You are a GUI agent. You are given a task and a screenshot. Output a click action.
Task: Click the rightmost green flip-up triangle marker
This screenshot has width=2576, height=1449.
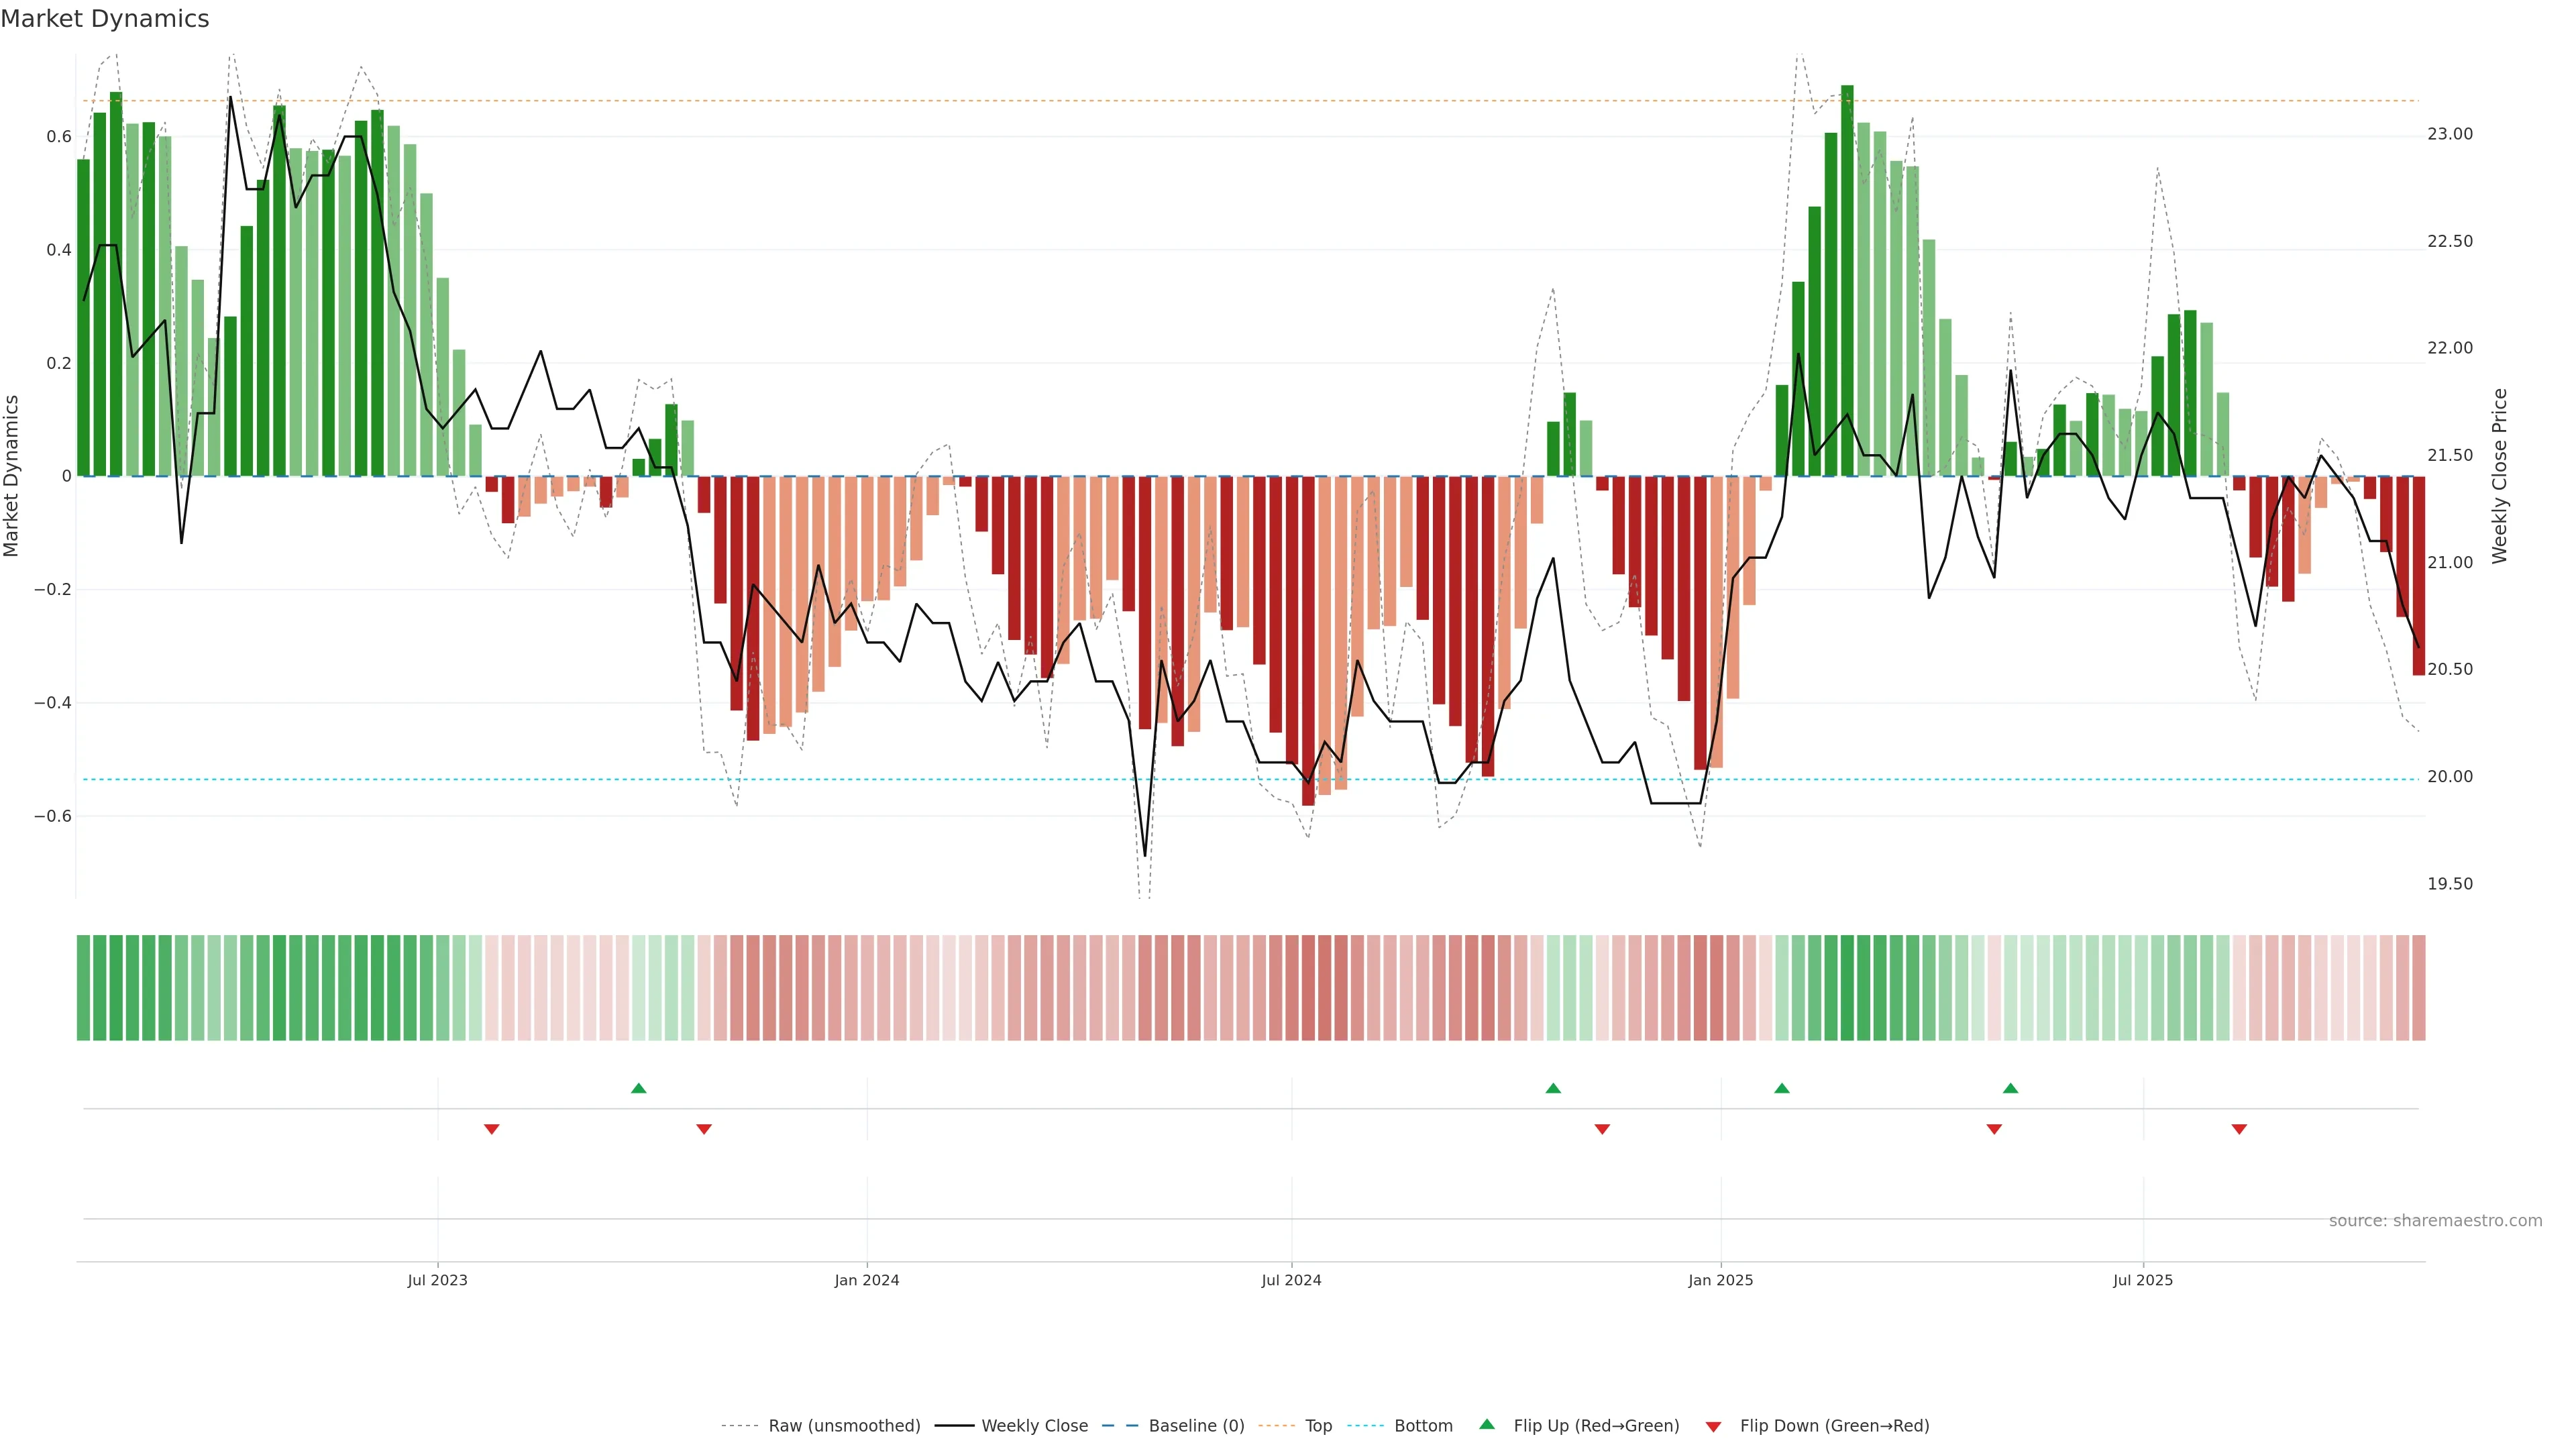pyautogui.click(x=2010, y=1088)
